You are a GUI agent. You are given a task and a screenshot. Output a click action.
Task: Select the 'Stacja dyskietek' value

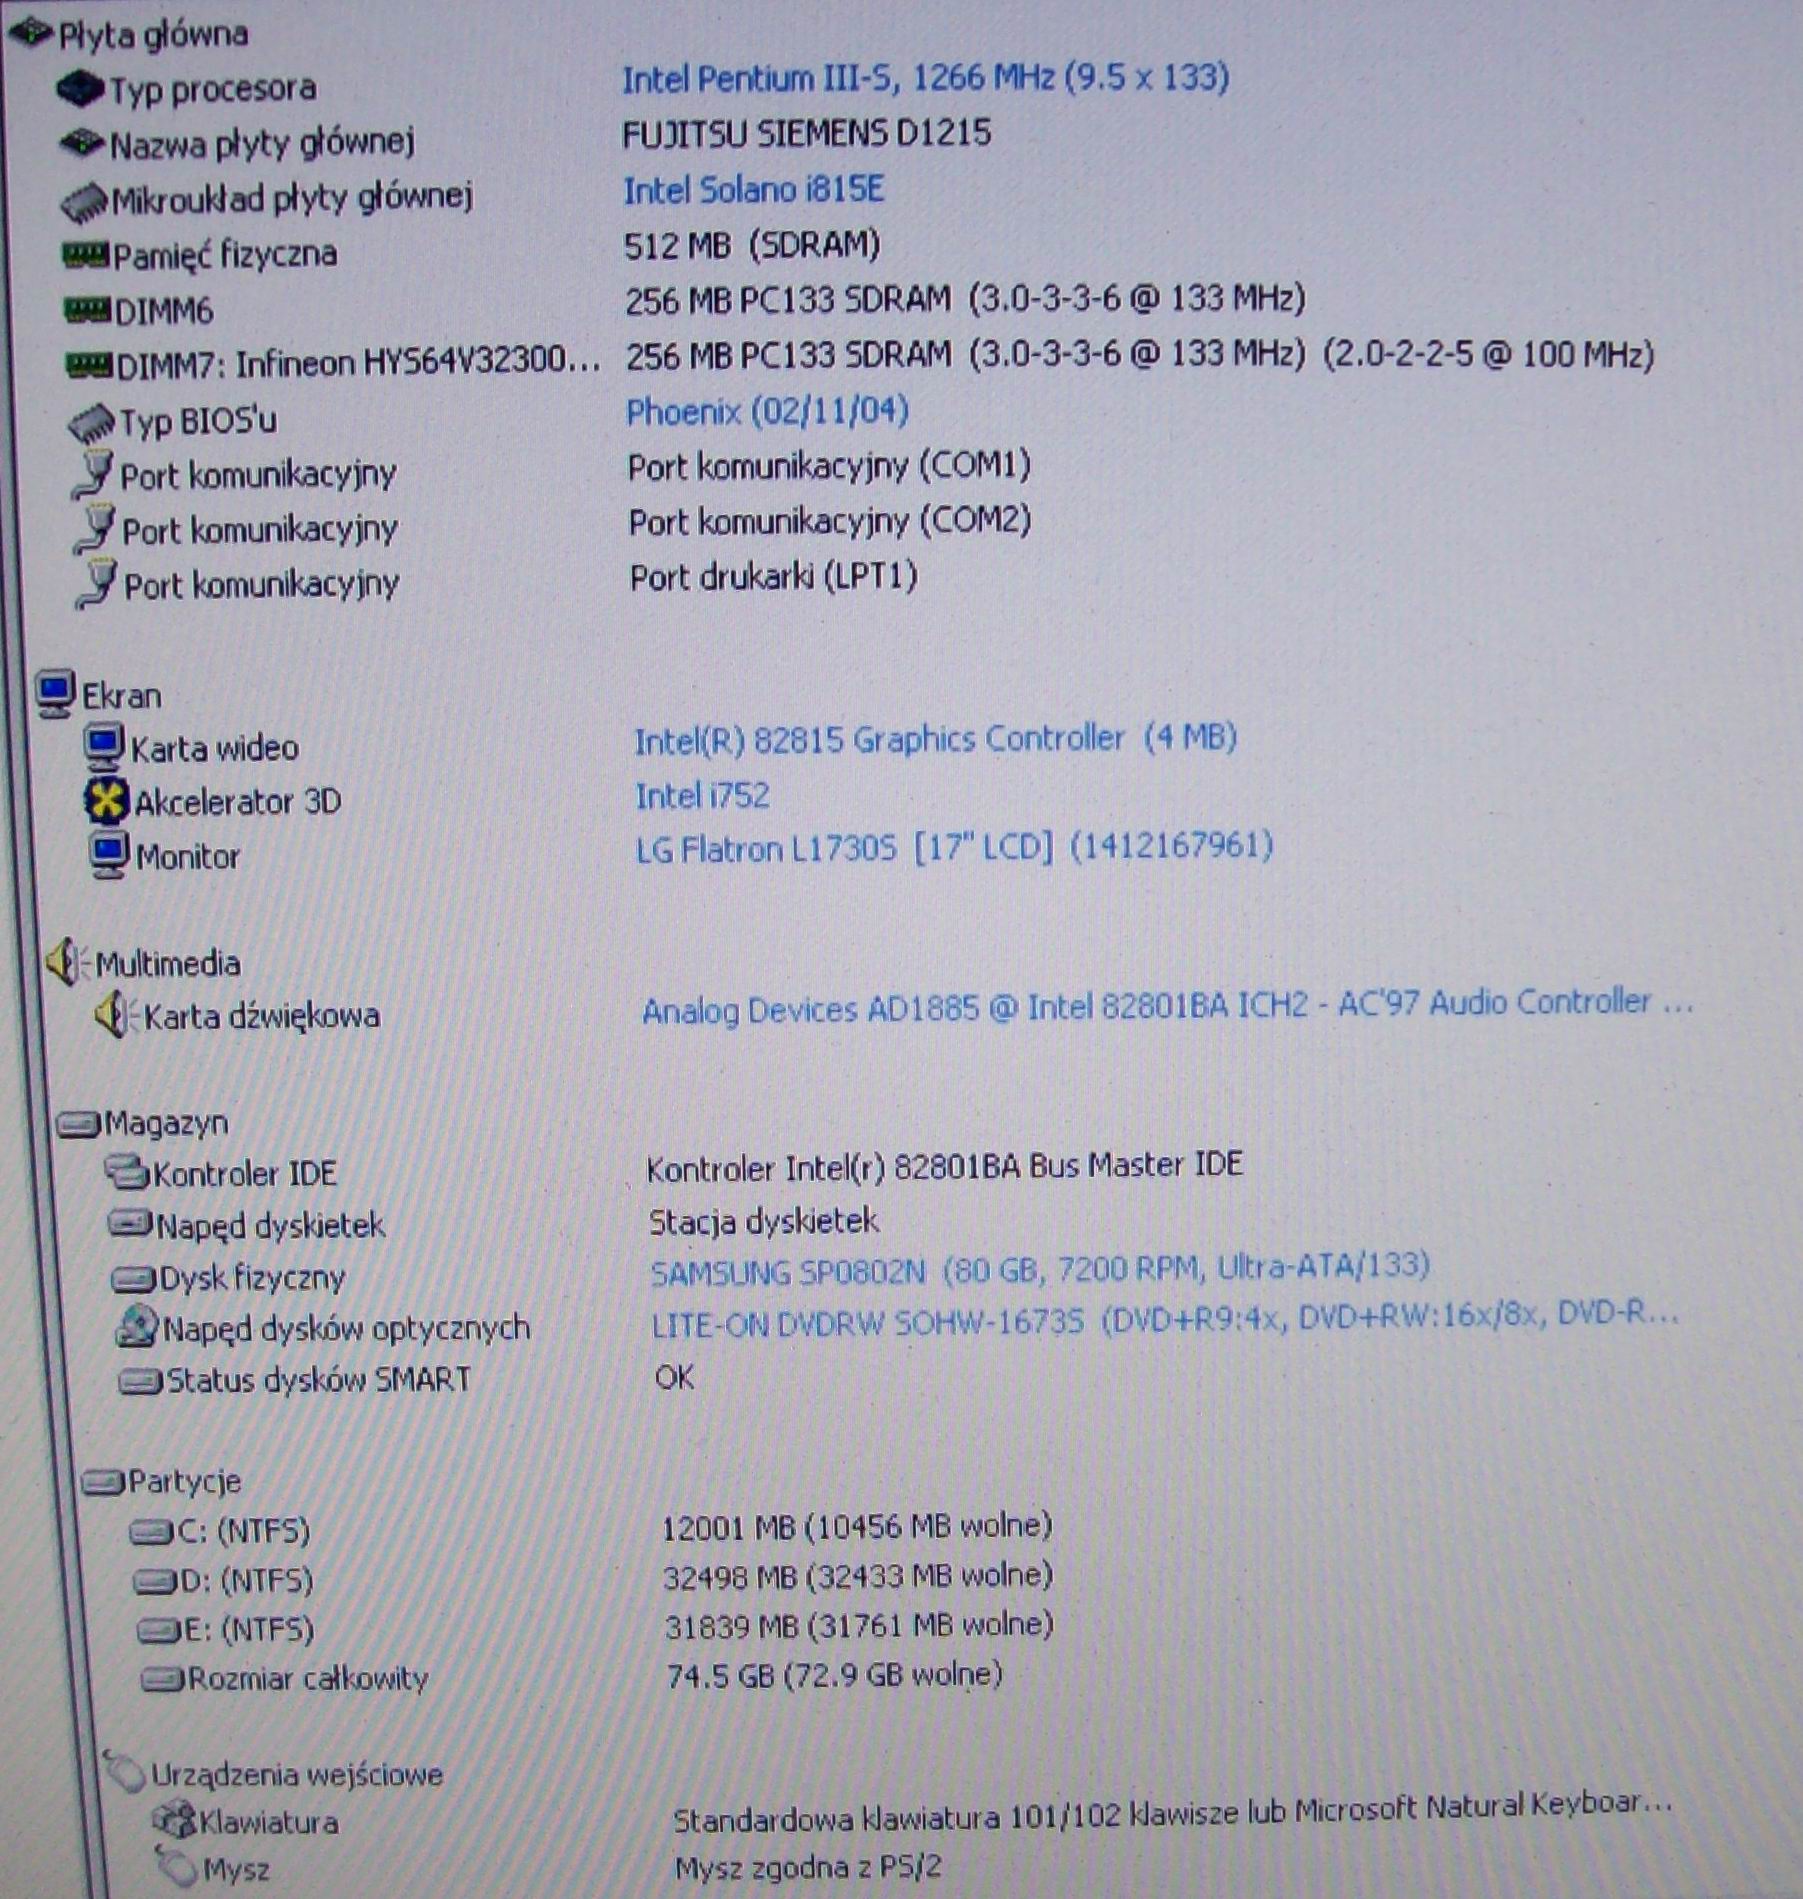[763, 1221]
